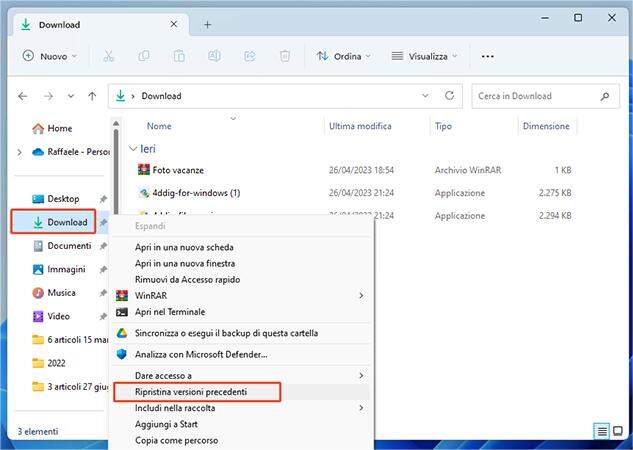Click the Cut scissors icon in toolbar
633x450 pixels.
click(x=108, y=56)
